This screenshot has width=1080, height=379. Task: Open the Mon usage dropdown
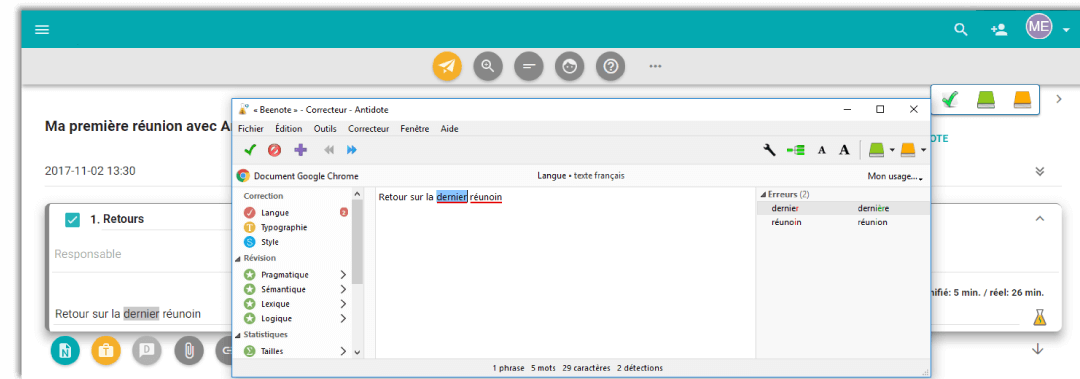[x=895, y=176]
